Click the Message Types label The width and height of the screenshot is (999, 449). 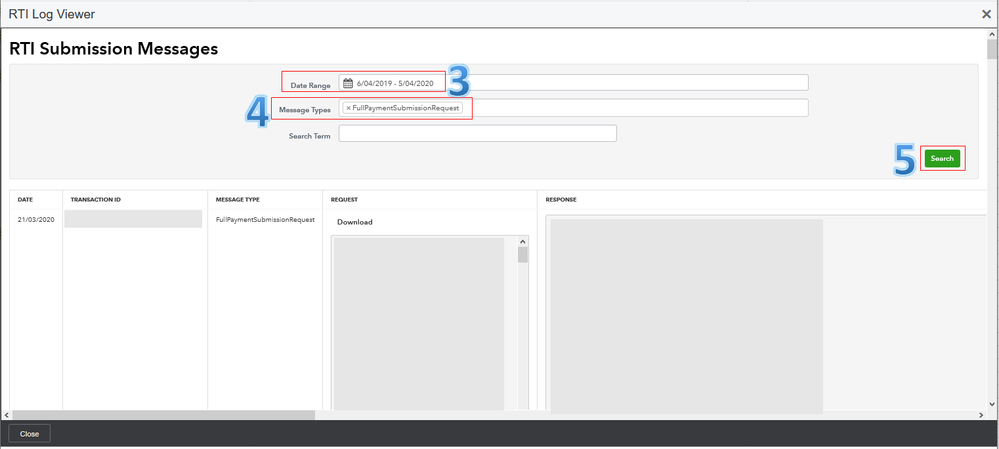(305, 110)
